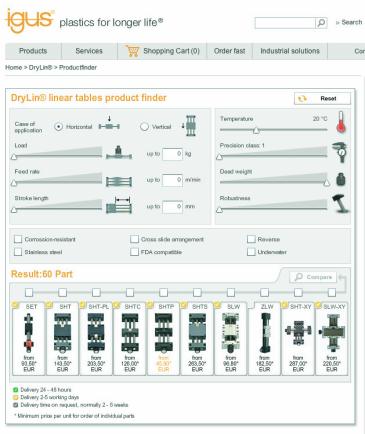Image resolution: width=365 pixels, height=434 pixels.
Task: Click the search magnifier icon
Action: click(321, 23)
